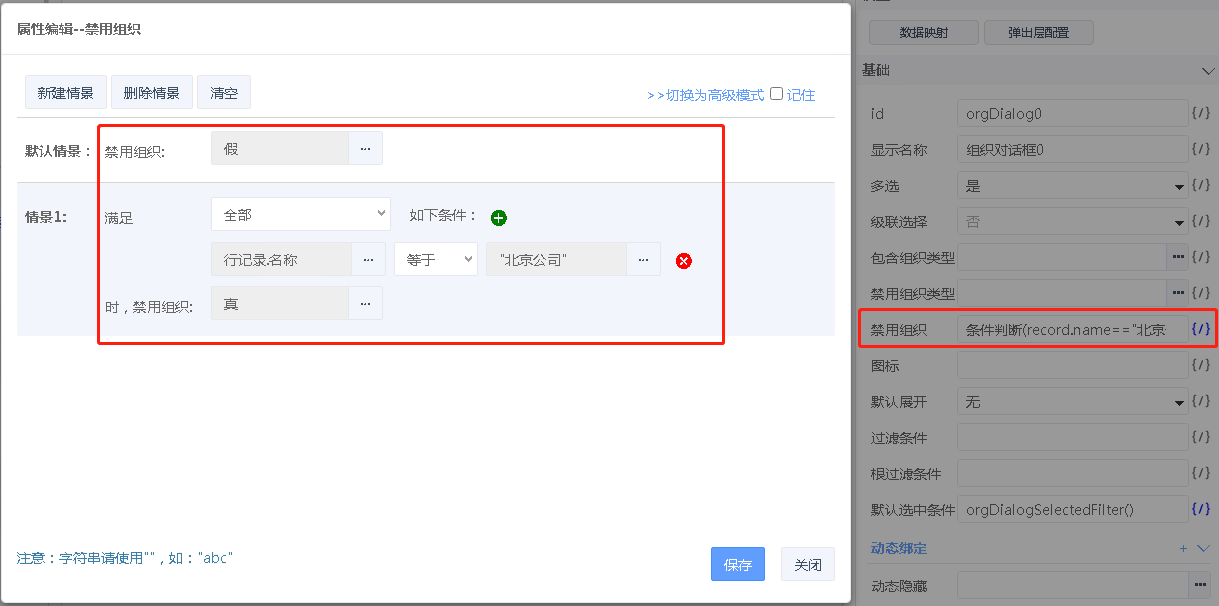The width and height of the screenshot is (1219, 606).
Task: Open the 多选 dropdown
Action: [x=1071, y=186]
